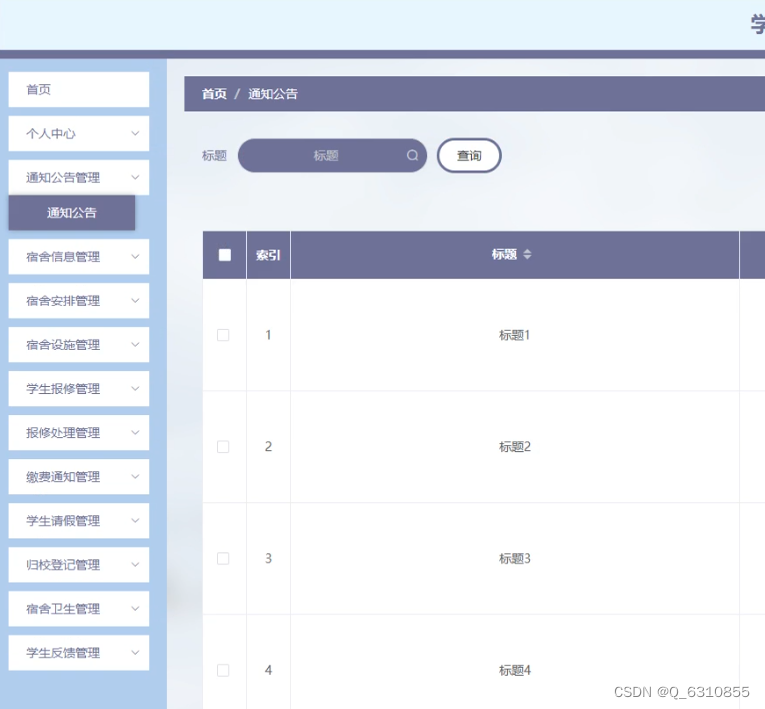
Task: Click the 查询 button
Action: click(x=469, y=155)
